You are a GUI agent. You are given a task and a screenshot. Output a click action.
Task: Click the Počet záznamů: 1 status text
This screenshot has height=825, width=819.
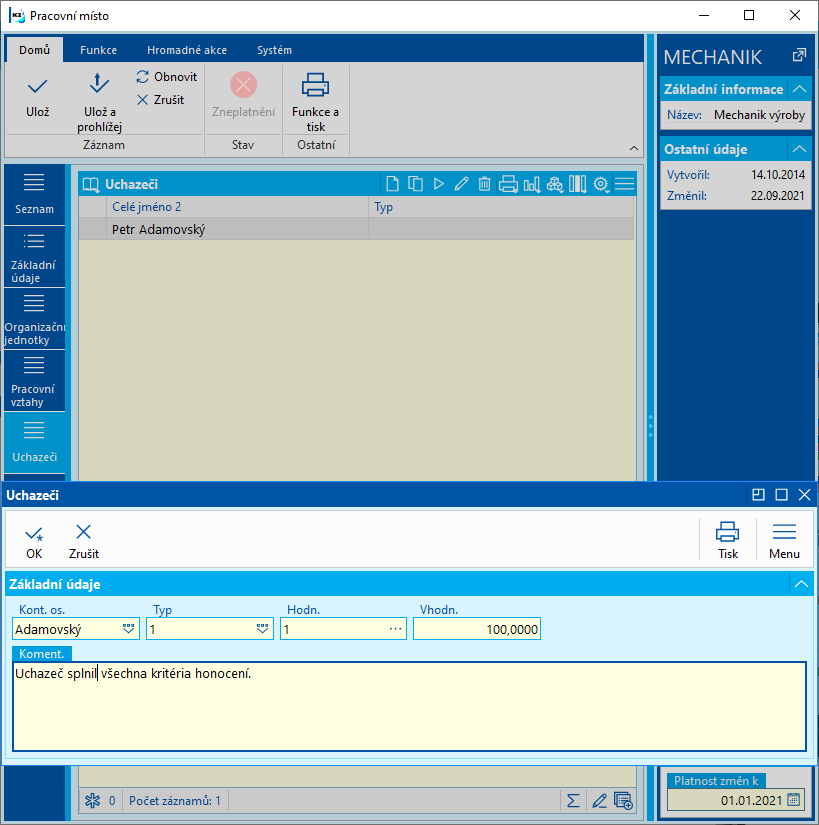(x=175, y=801)
